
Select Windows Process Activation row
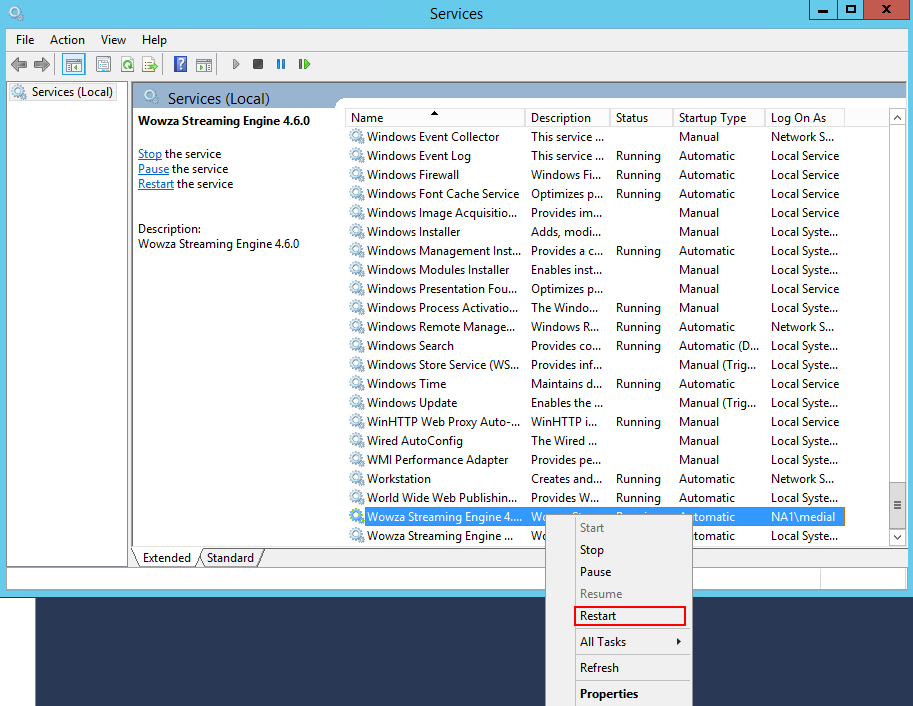click(594, 308)
